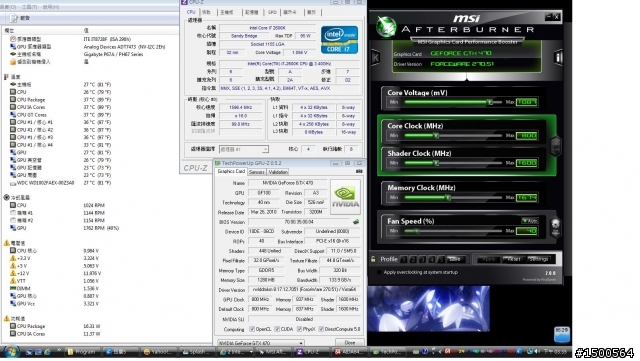Click the GPU-Z Name field NVIDIA GeForce GTX 470
640x361 pixels.
(288, 183)
